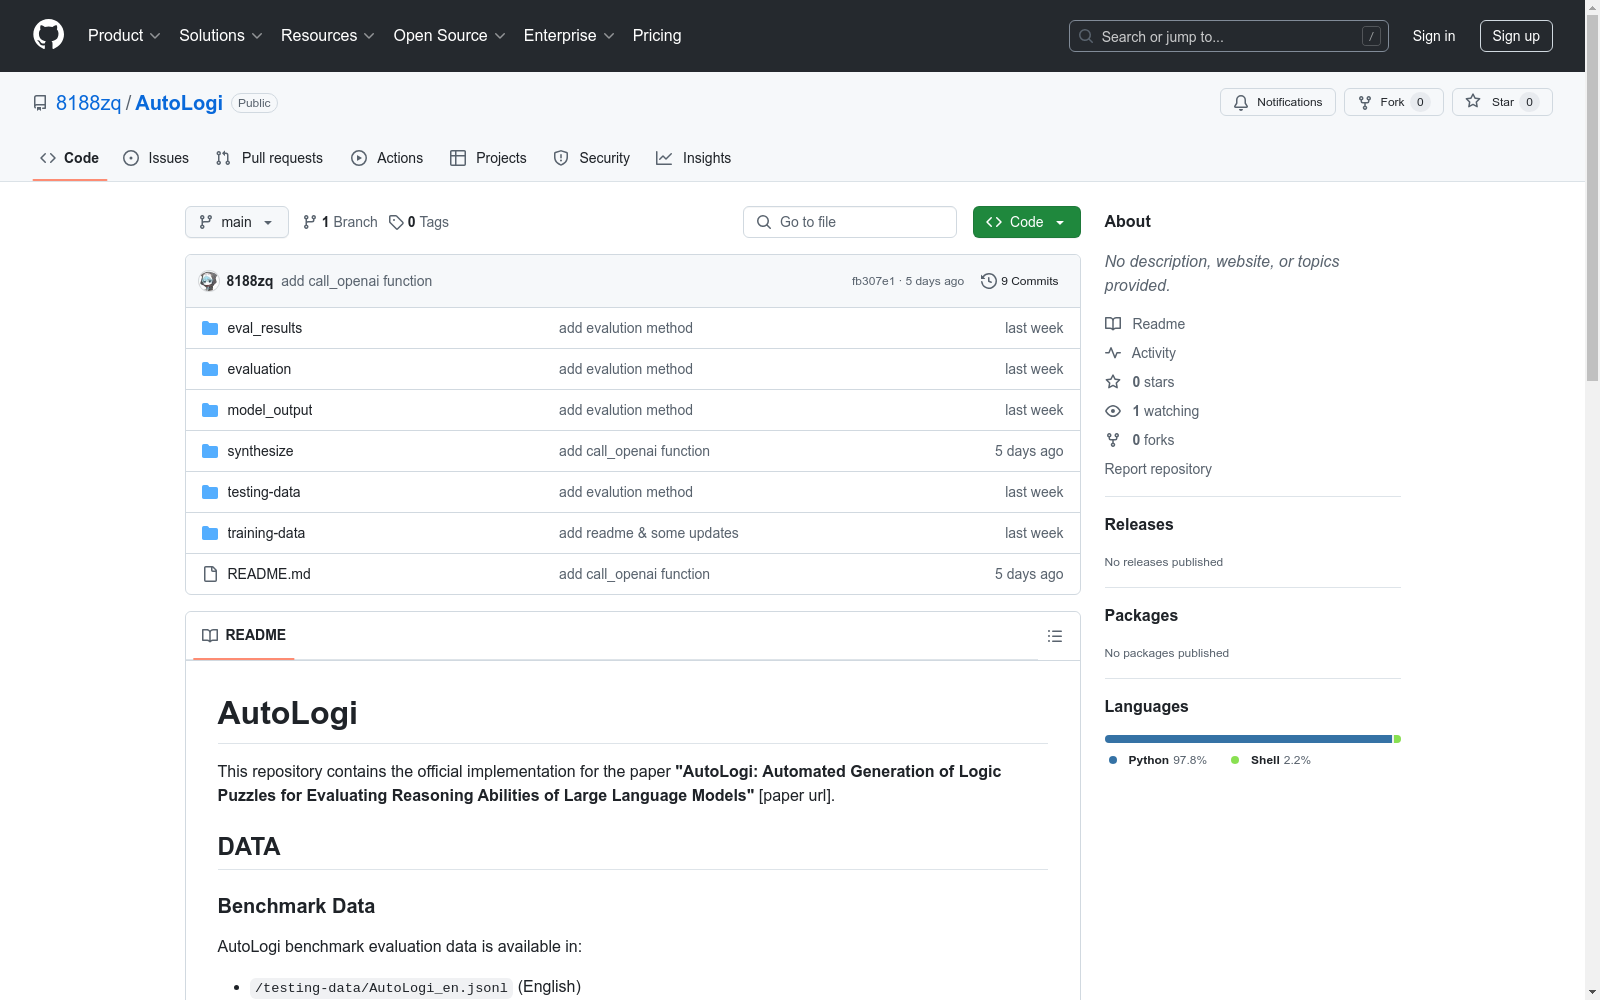Click the repository book icon beside 8188zq
Viewport: 1600px width, 1000px height.
click(x=40, y=103)
